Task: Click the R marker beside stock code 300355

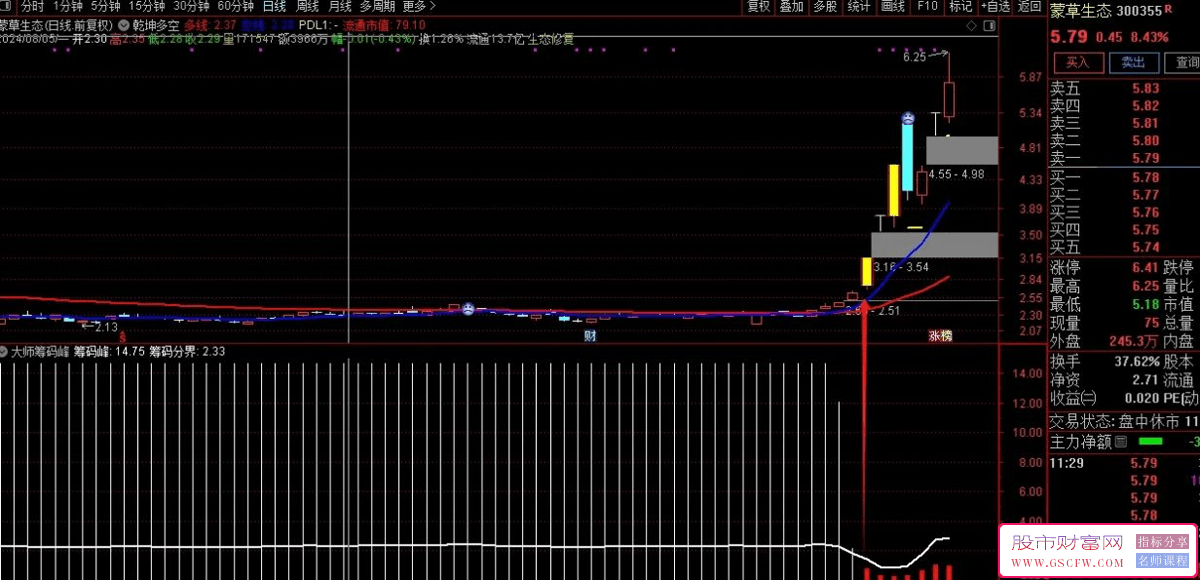Action: (1168, 10)
